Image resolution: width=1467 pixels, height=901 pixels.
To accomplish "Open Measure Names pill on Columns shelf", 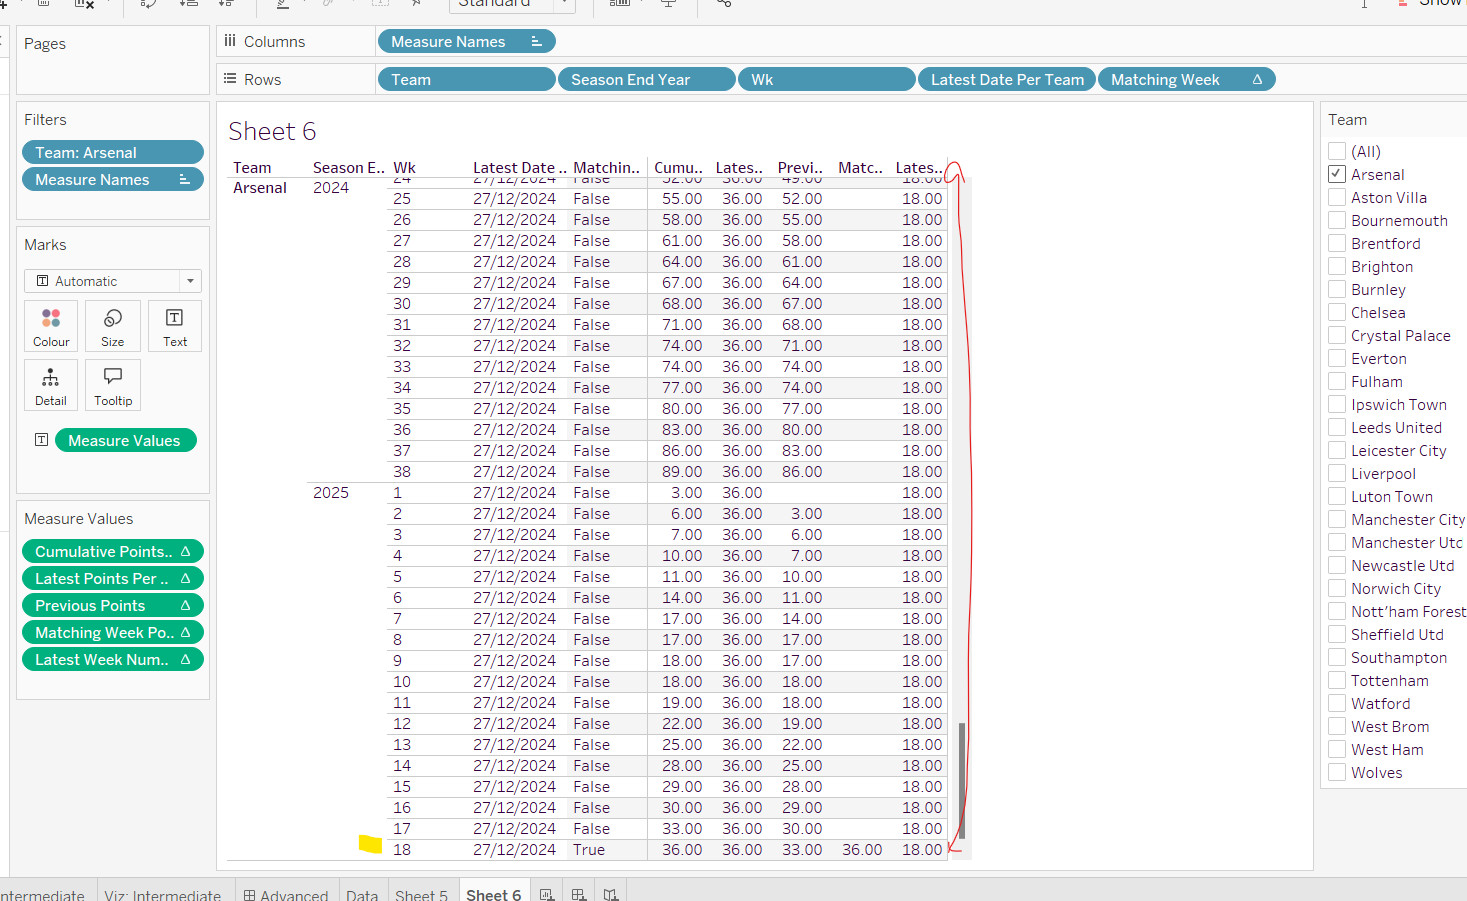I will tap(466, 41).
